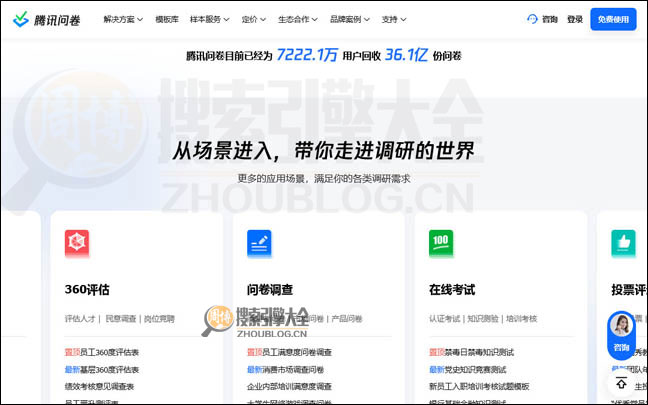Open template 企业内部培训满意度调查

(x=289, y=386)
